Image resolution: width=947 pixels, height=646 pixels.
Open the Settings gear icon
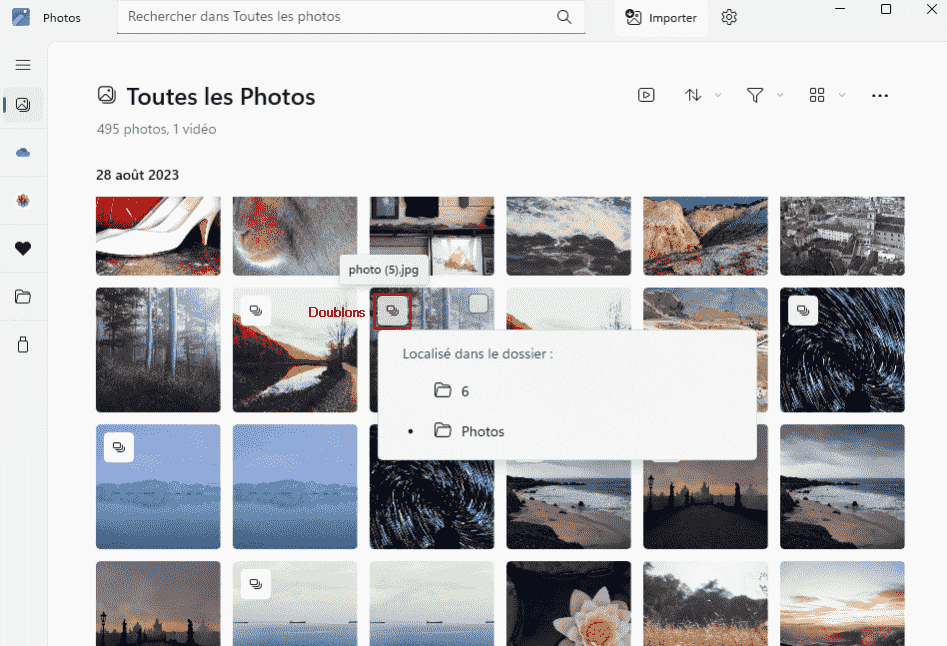[x=729, y=17]
